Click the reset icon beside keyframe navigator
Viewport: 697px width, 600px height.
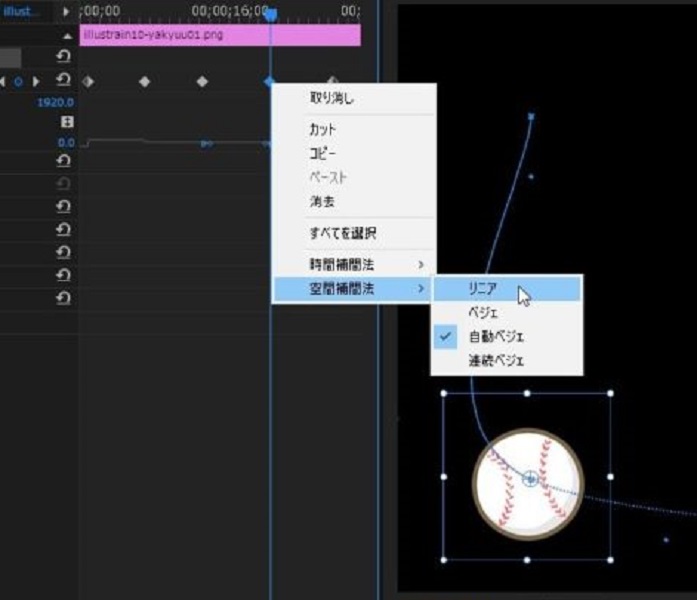point(64,81)
